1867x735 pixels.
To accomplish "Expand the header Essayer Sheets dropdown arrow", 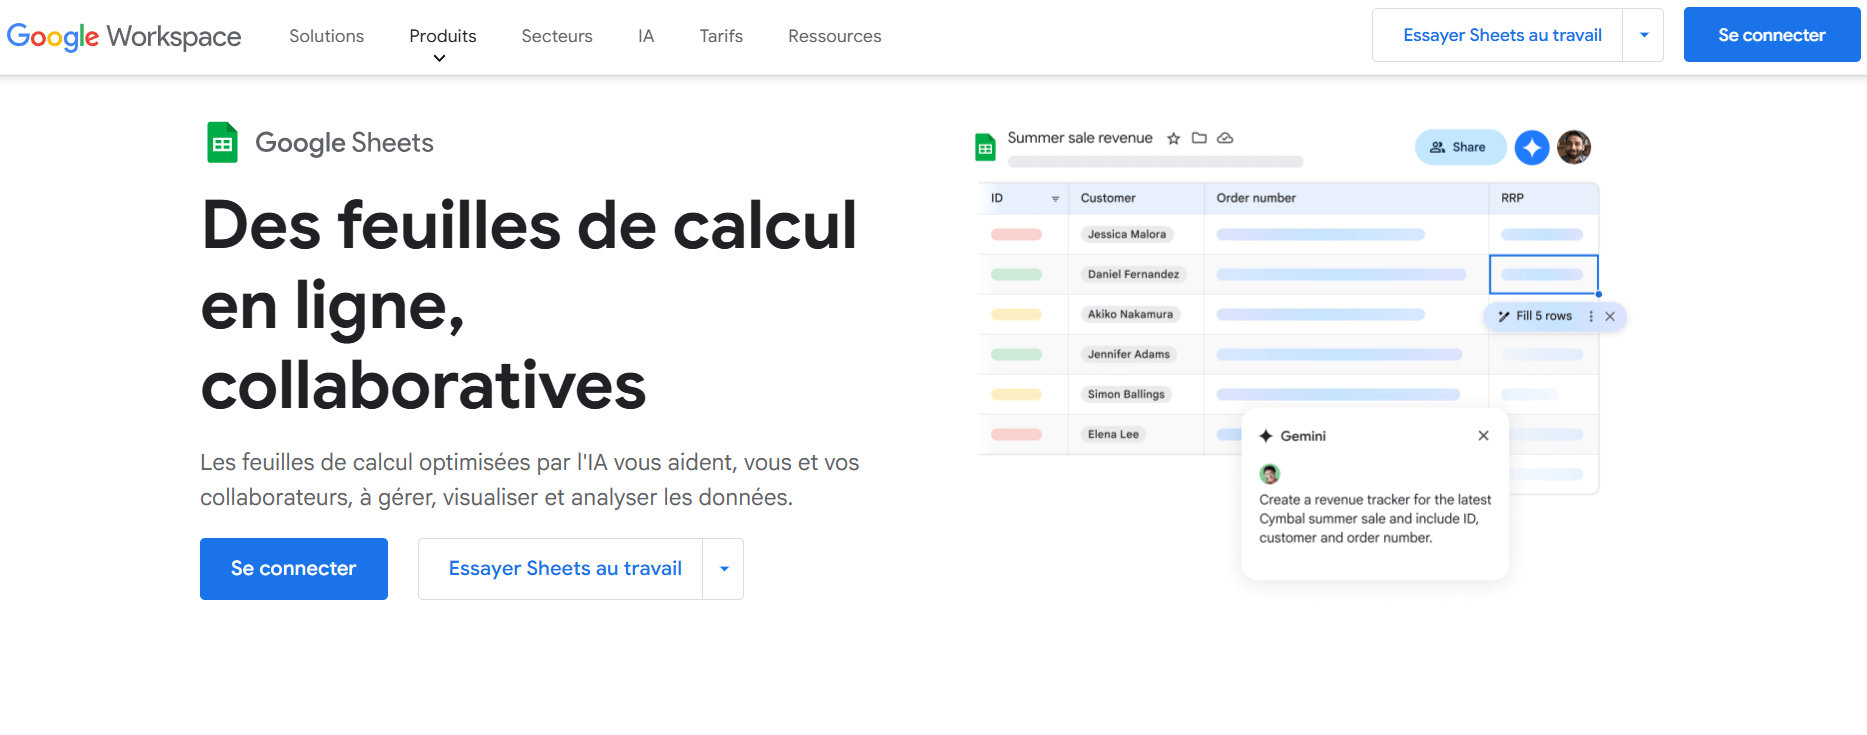I will pos(1644,35).
